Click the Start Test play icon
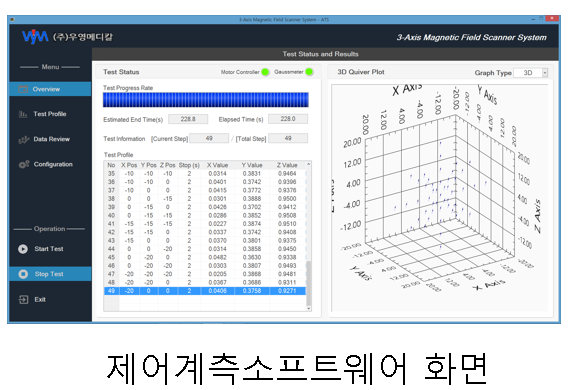Viewport: 572px width, 390px height. pos(23,249)
